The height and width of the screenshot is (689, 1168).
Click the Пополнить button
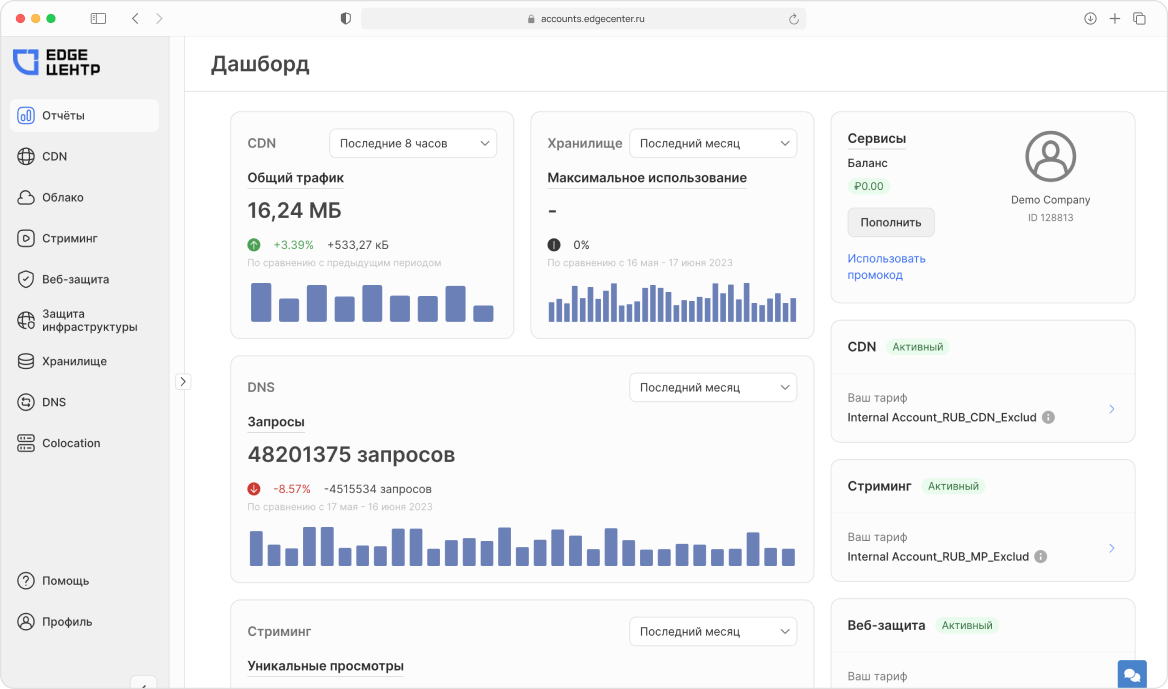click(x=890, y=222)
